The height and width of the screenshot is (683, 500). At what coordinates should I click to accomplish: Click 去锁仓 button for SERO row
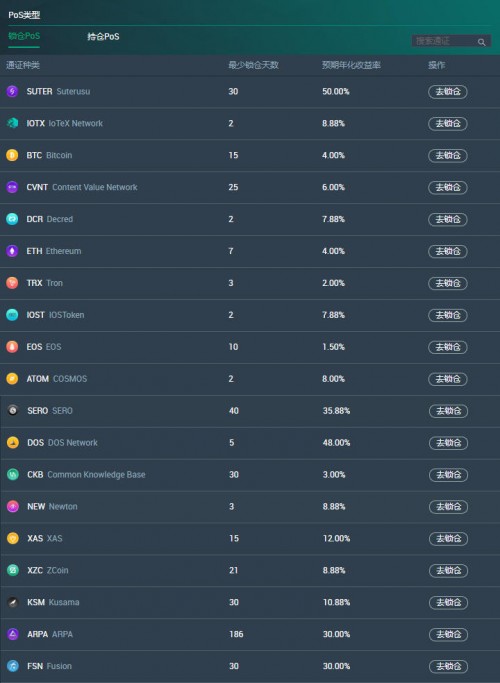click(449, 411)
